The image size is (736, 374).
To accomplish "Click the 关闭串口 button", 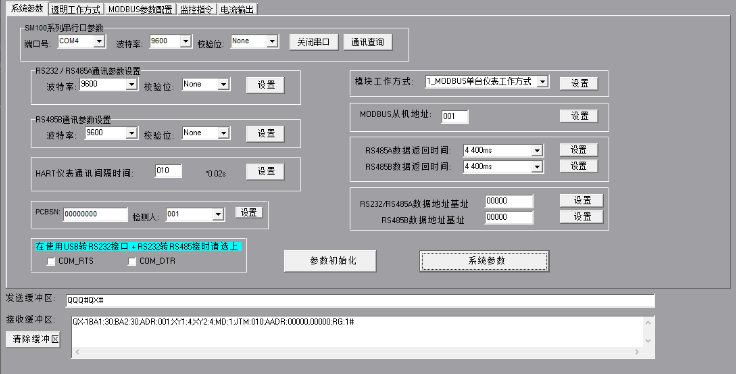I will (x=314, y=42).
